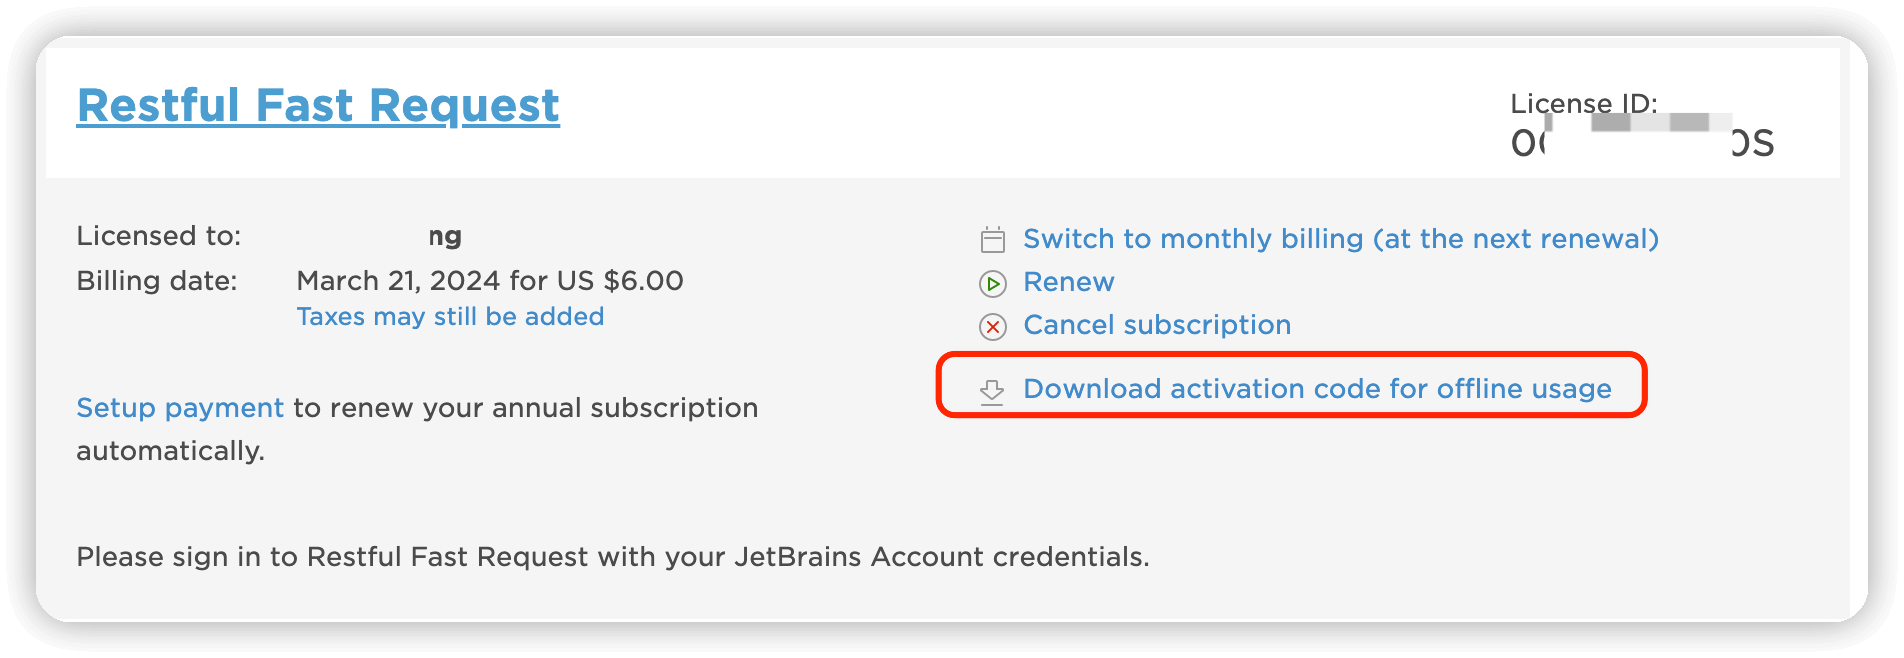
Task: Click the Billing date label
Action: [157, 281]
